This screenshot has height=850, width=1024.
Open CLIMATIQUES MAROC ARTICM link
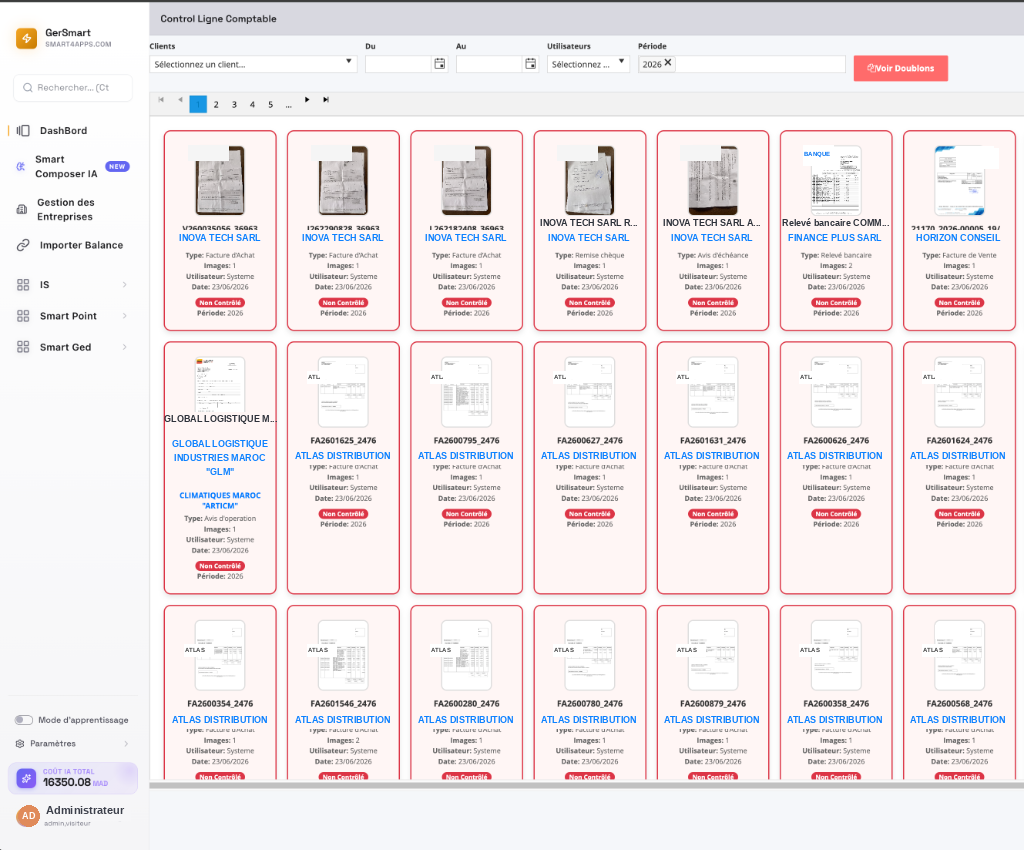[x=220, y=501]
